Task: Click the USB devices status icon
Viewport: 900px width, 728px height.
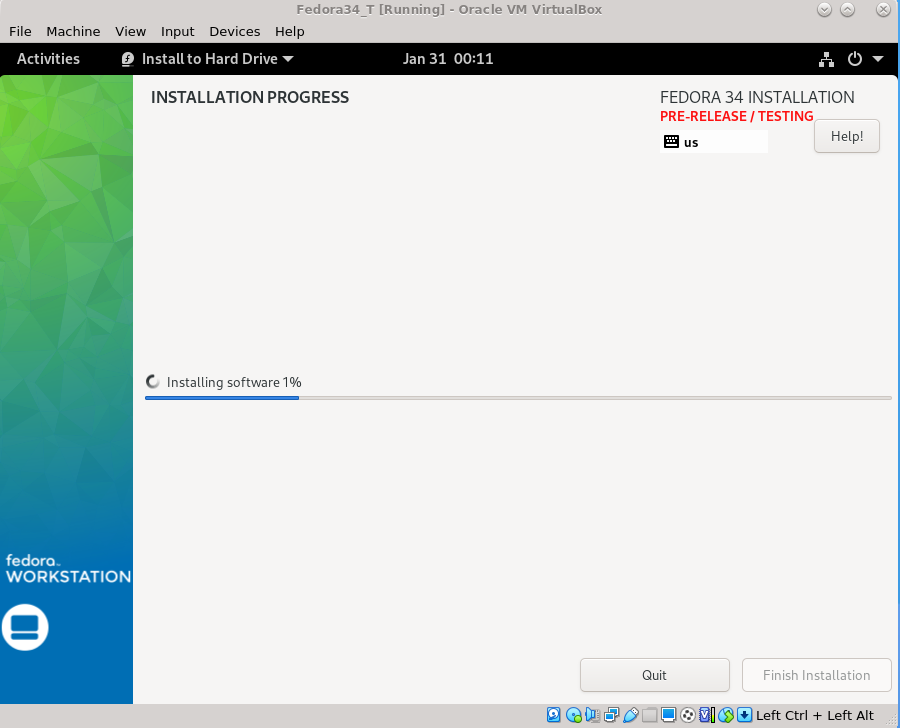Action: pos(630,715)
